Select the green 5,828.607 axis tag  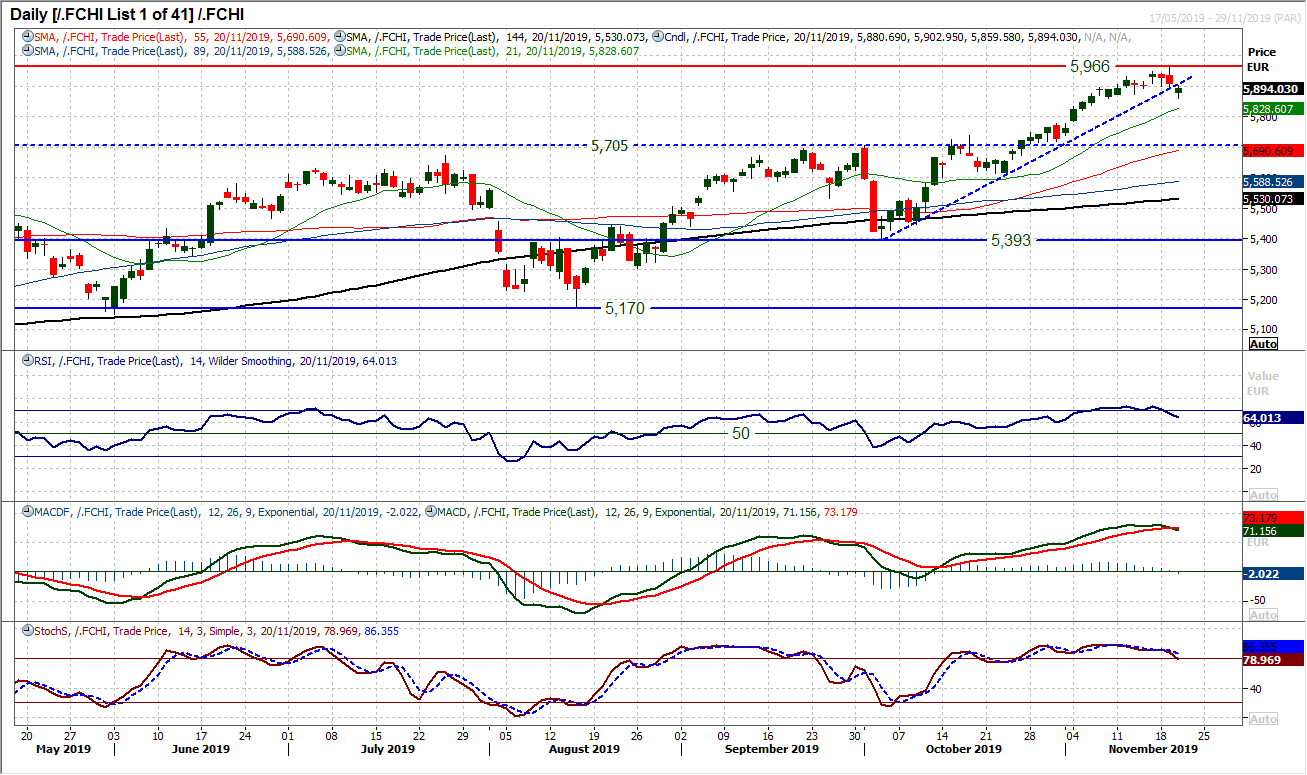[x=1273, y=108]
